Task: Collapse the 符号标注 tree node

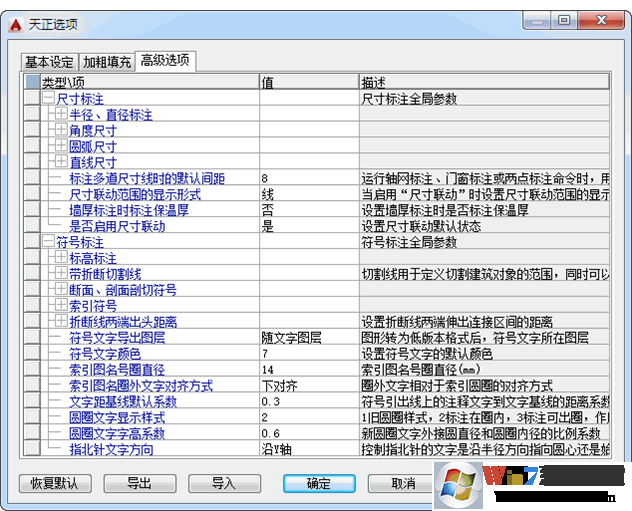Action: [48, 241]
